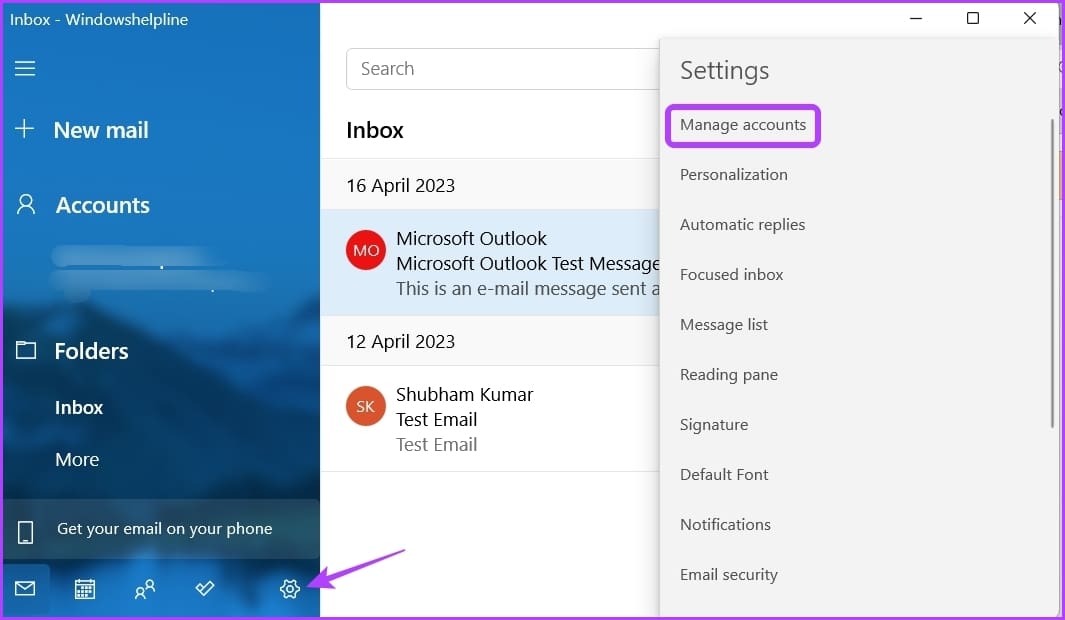Click the Accounts person icon
This screenshot has height=620, width=1065.
(26, 204)
